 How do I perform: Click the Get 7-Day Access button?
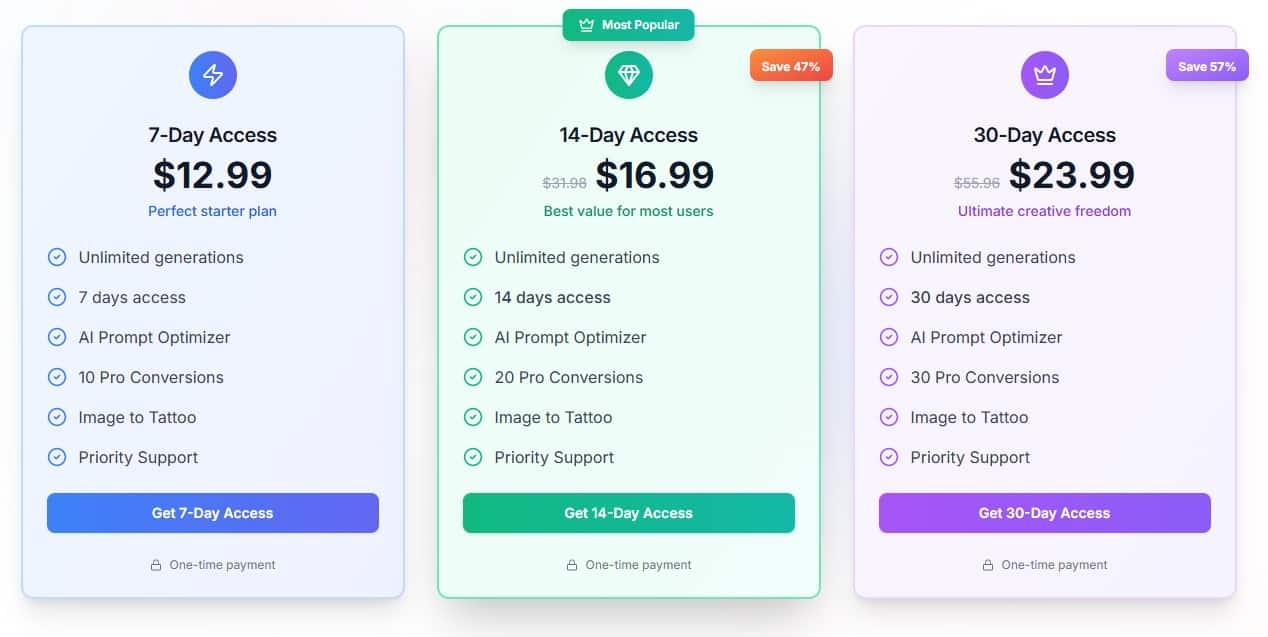click(x=212, y=512)
